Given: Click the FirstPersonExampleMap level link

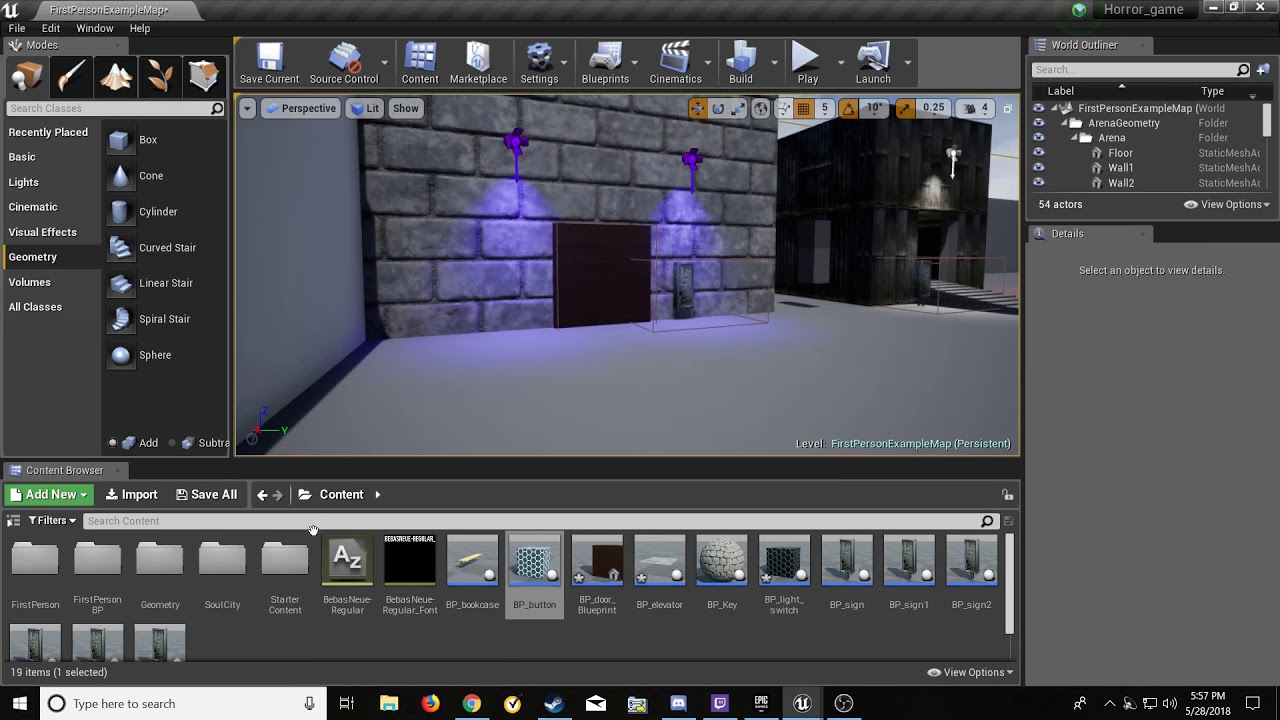Looking at the screenshot, I should point(921,443).
